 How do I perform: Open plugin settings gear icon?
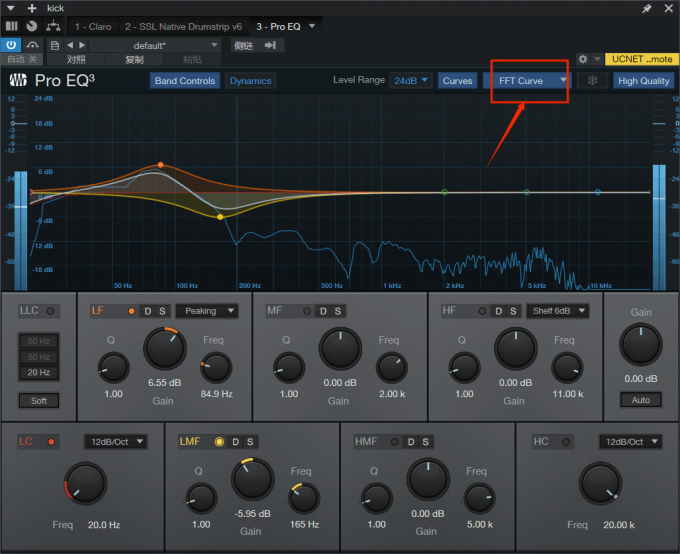[583, 59]
